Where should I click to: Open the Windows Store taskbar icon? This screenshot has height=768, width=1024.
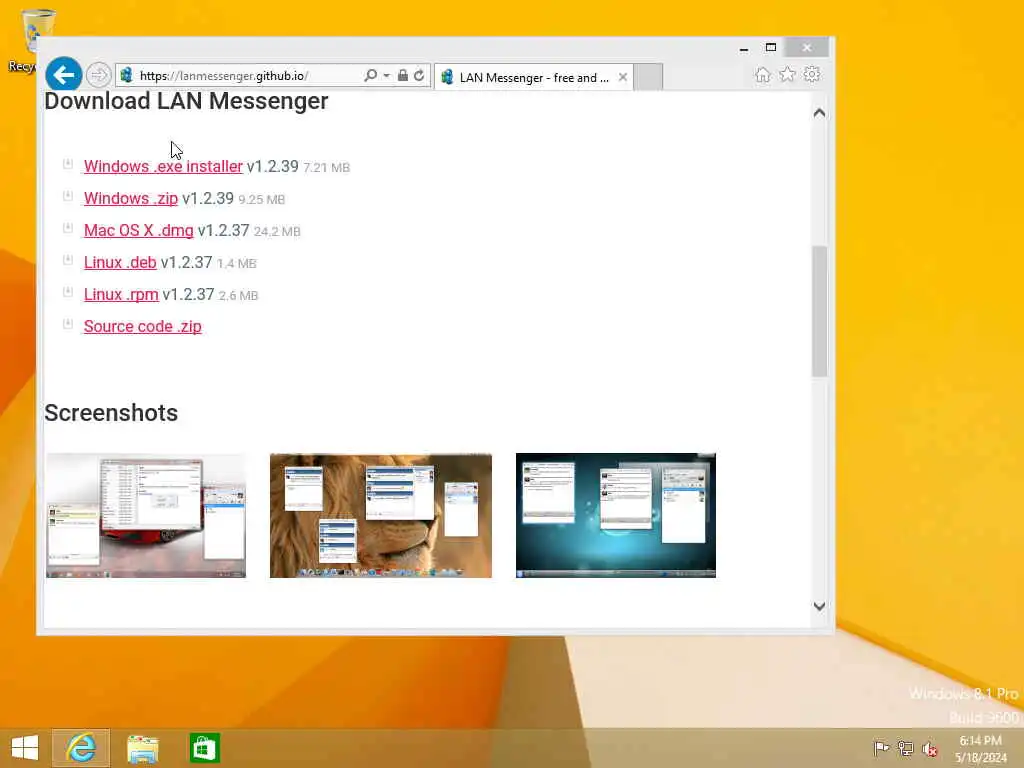[x=204, y=748]
